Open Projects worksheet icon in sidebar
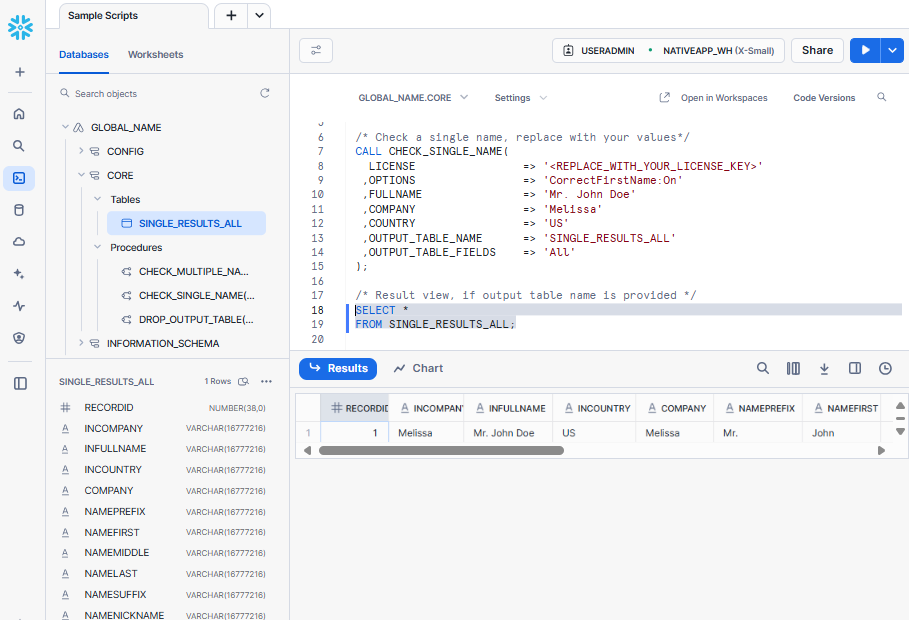909x620 pixels. coord(19,178)
